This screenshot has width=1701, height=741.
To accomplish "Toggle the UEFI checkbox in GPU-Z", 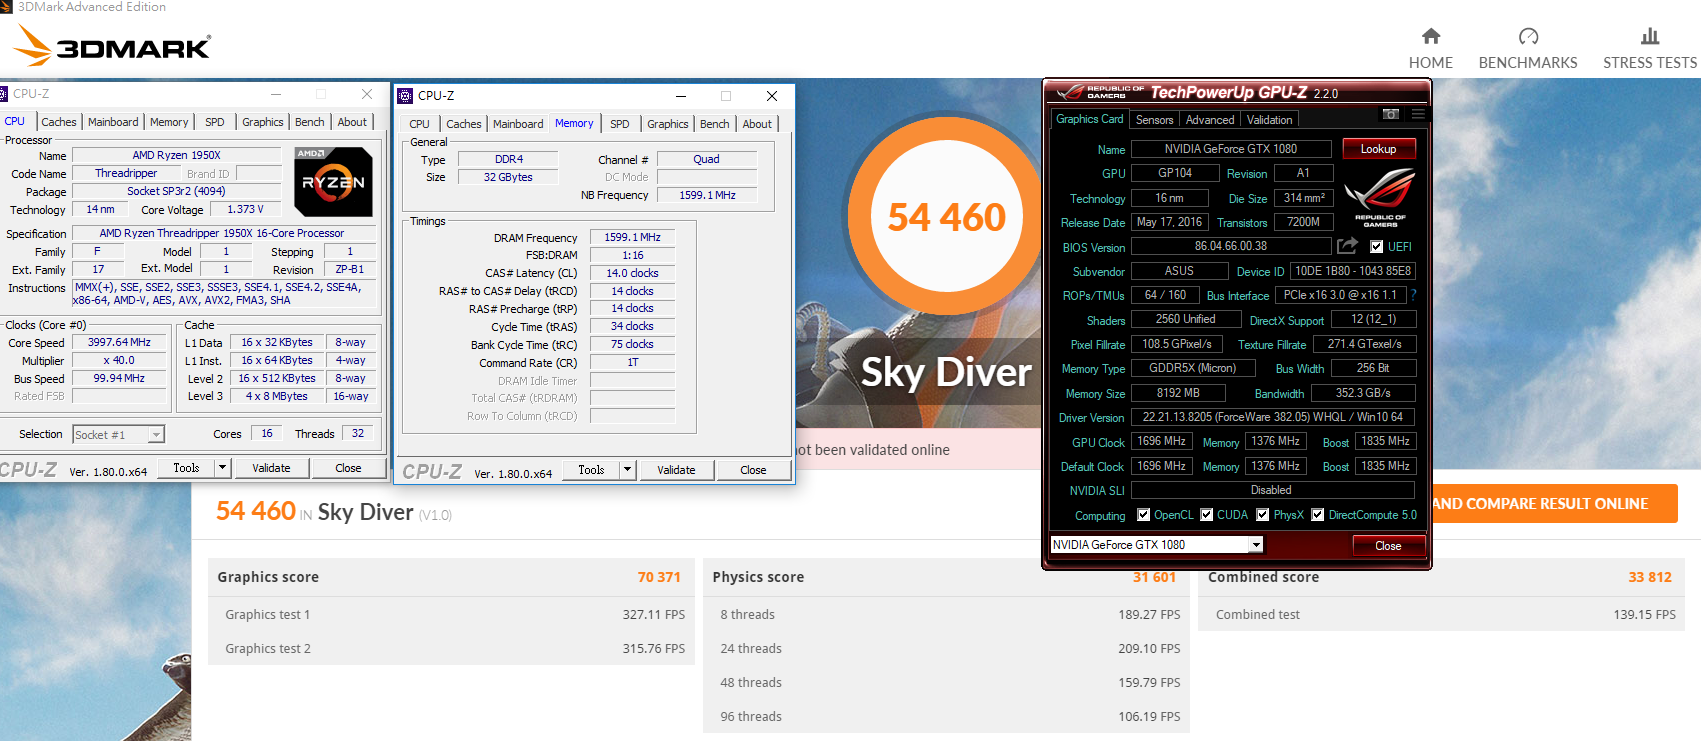I will click(x=1376, y=247).
